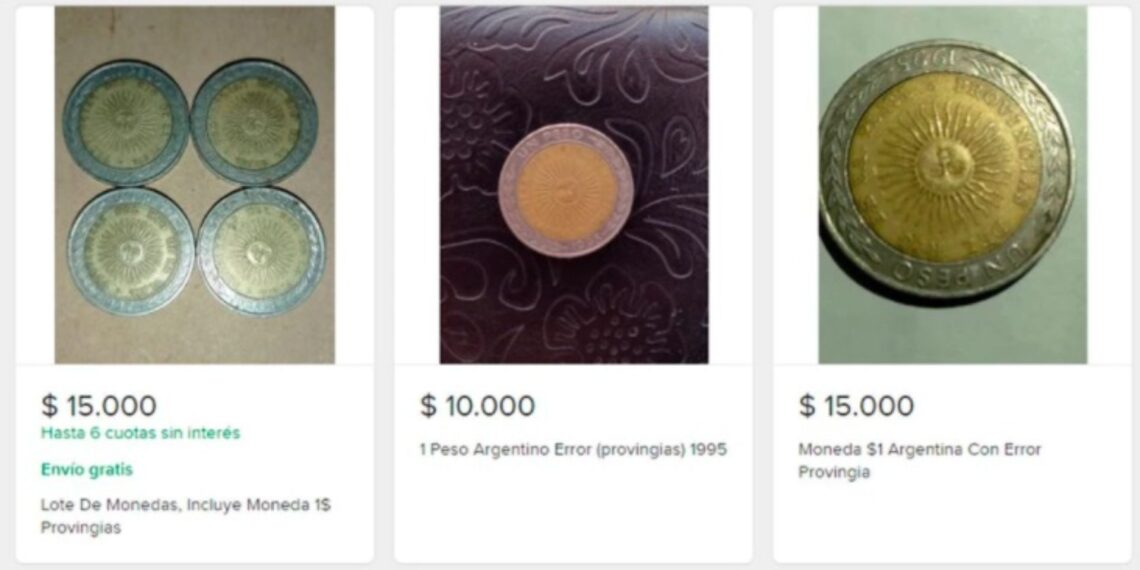Open "Moneda $1 Argentina Con Error Provingia" listing

[x=919, y=461]
